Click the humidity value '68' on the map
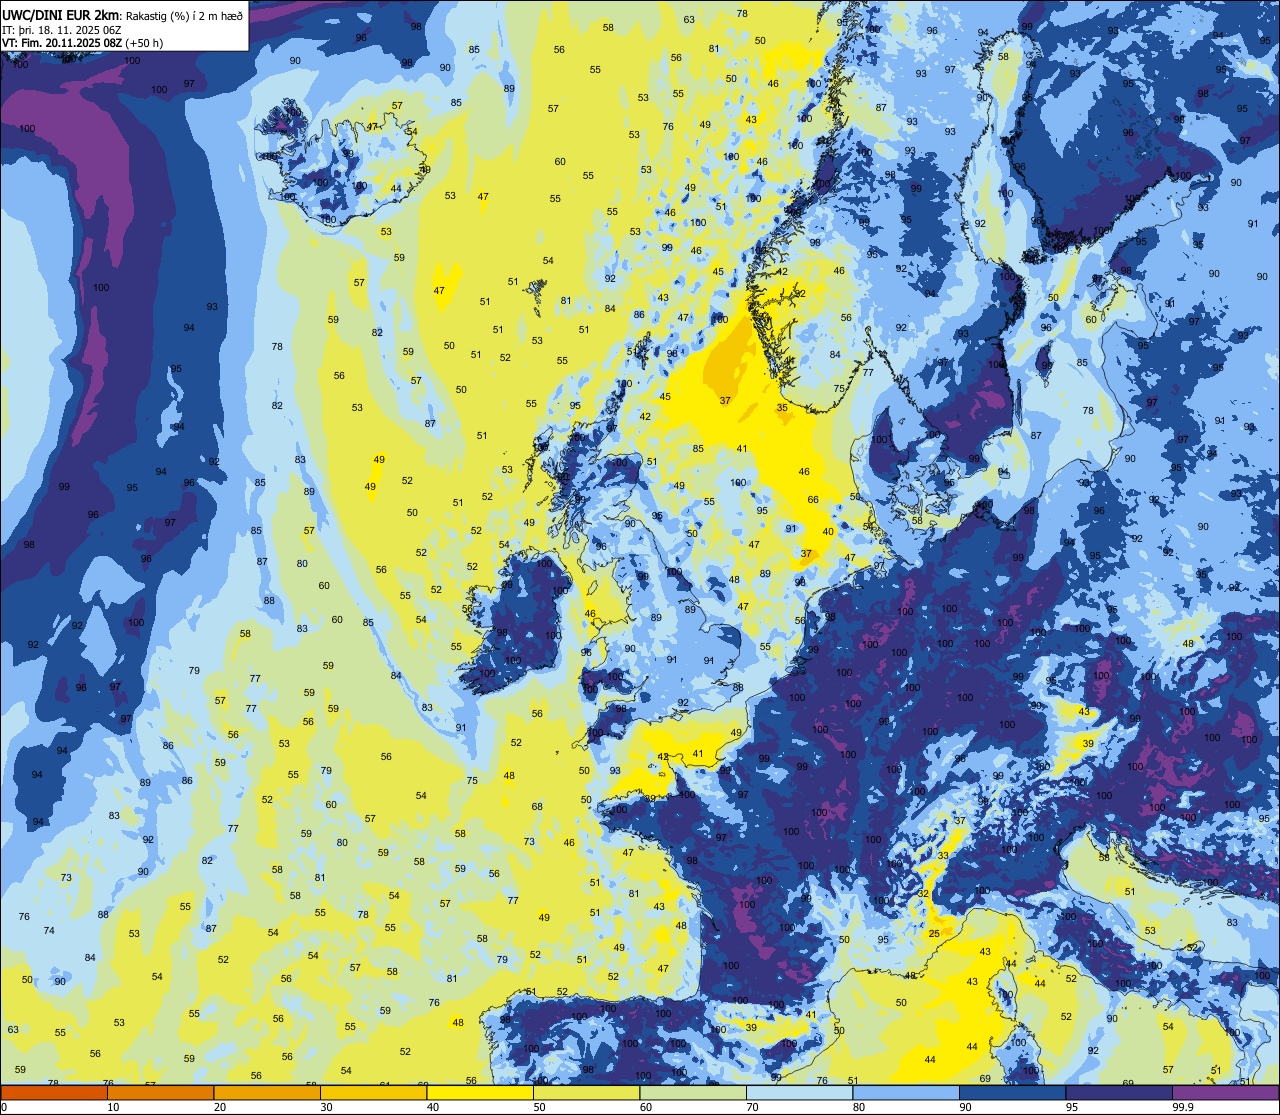The width and height of the screenshot is (1280, 1115). (537, 806)
